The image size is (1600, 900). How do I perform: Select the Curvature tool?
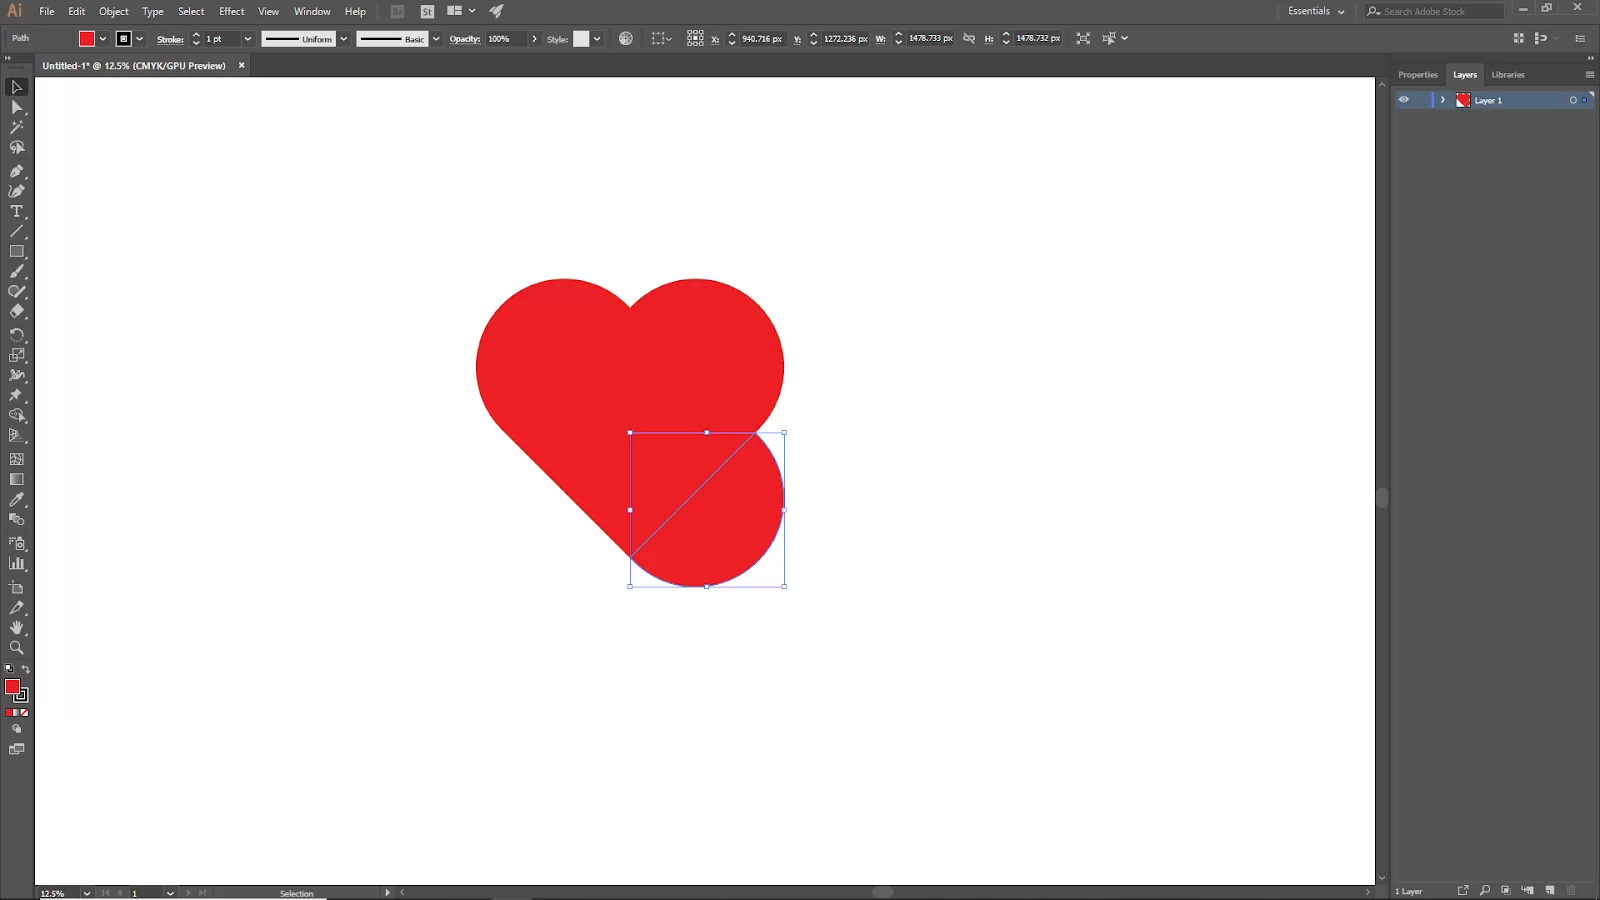tap(16, 191)
